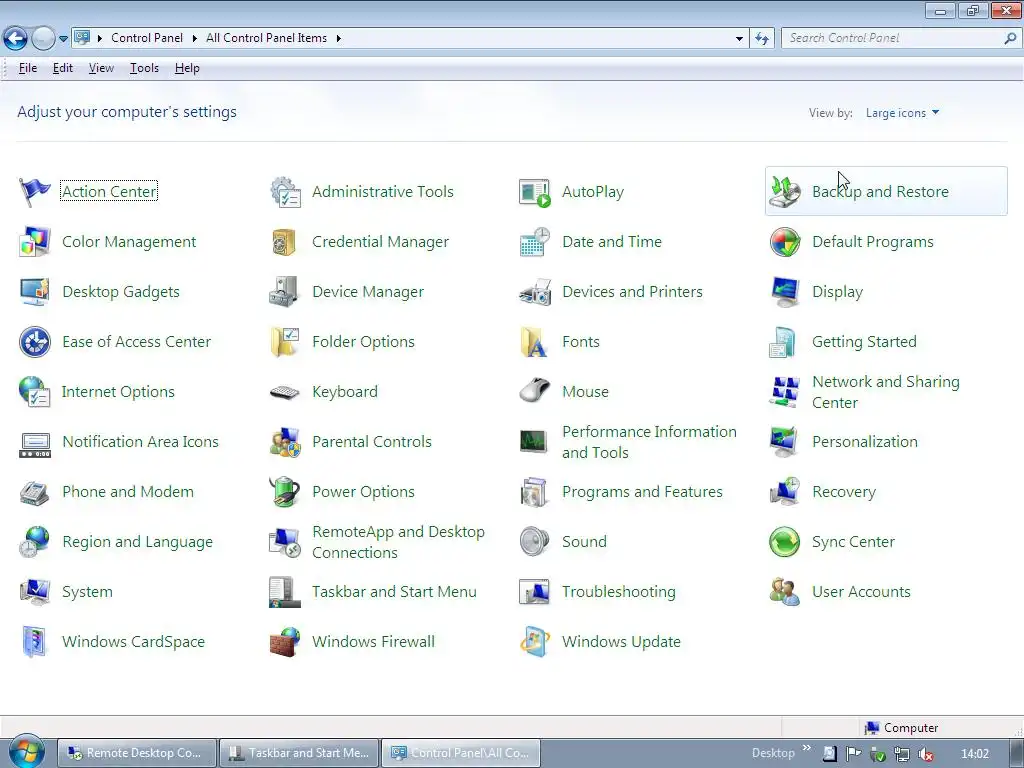Open the View menu
Viewport: 1024px width, 768px height.
click(101, 68)
